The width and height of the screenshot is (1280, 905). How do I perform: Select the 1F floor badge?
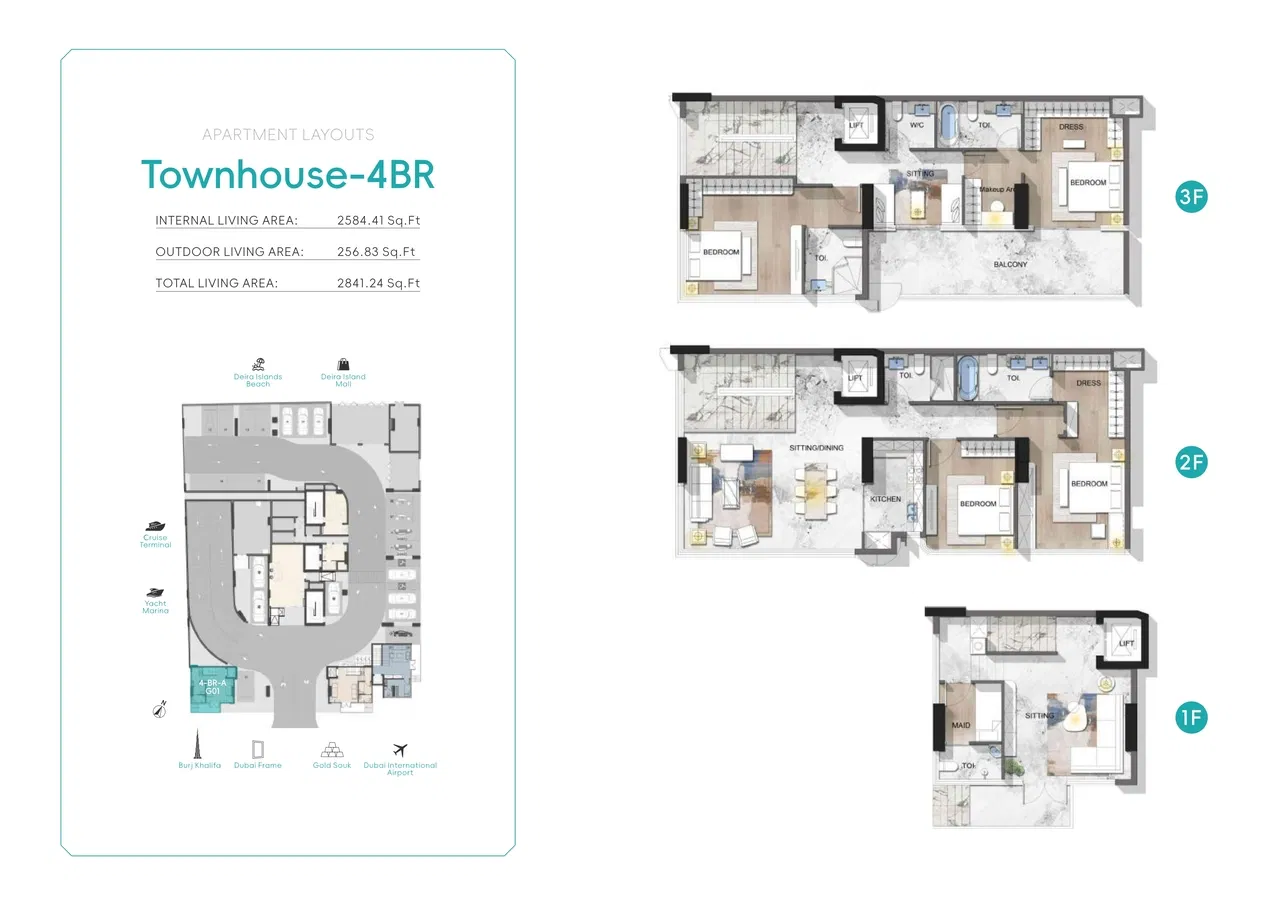[1191, 717]
